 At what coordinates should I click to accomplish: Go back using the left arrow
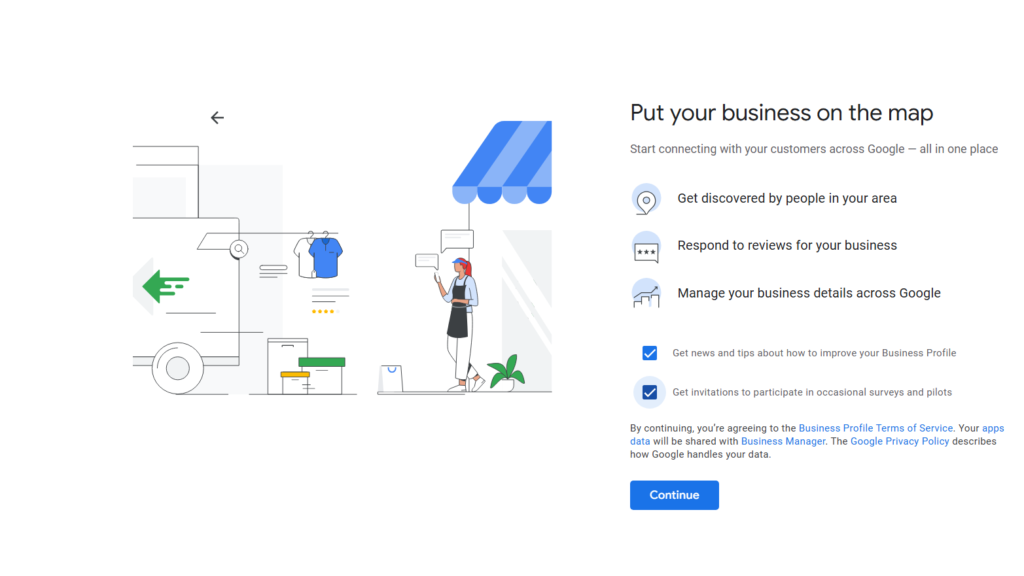pos(217,118)
